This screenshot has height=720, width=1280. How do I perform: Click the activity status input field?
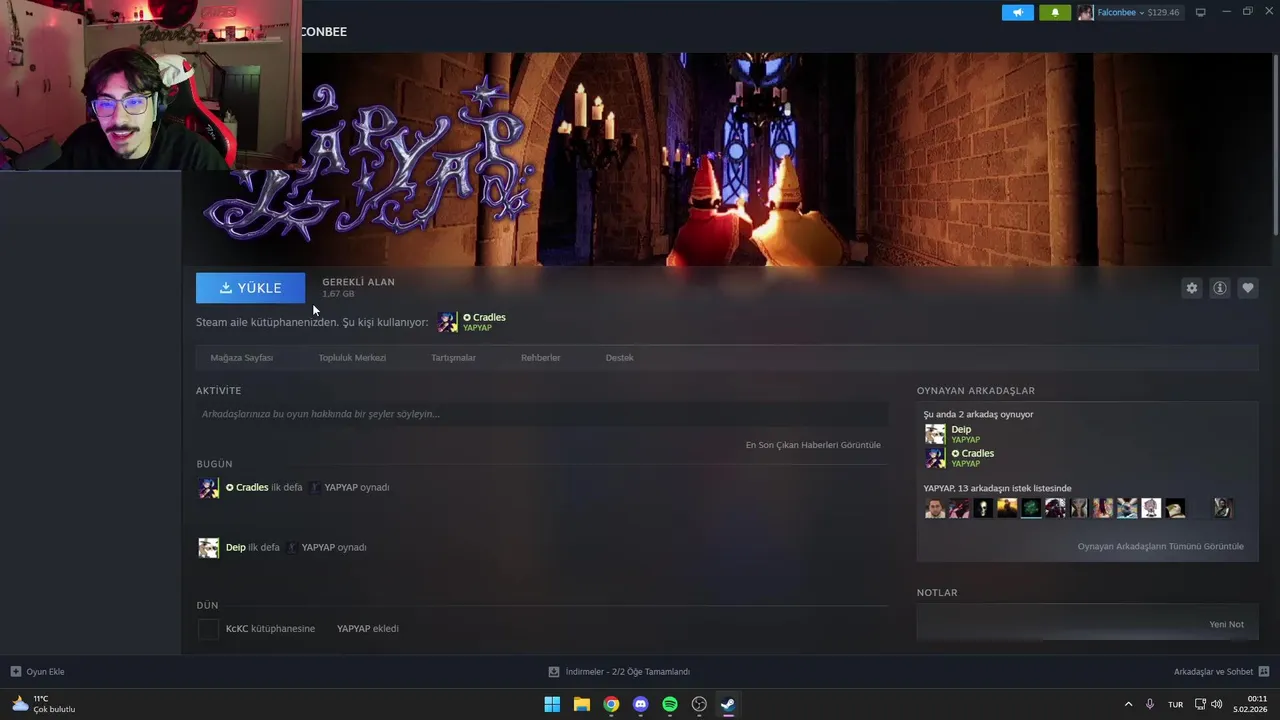541,414
